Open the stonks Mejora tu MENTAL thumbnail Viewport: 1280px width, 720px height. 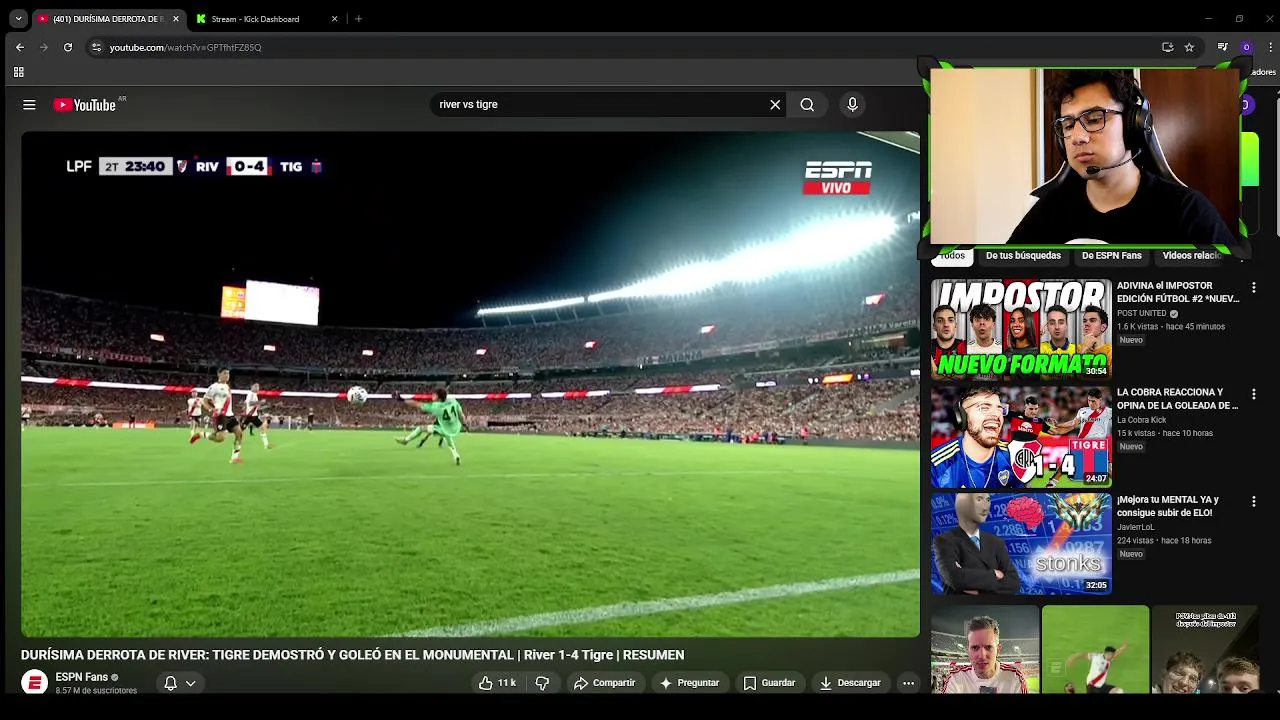1021,544
